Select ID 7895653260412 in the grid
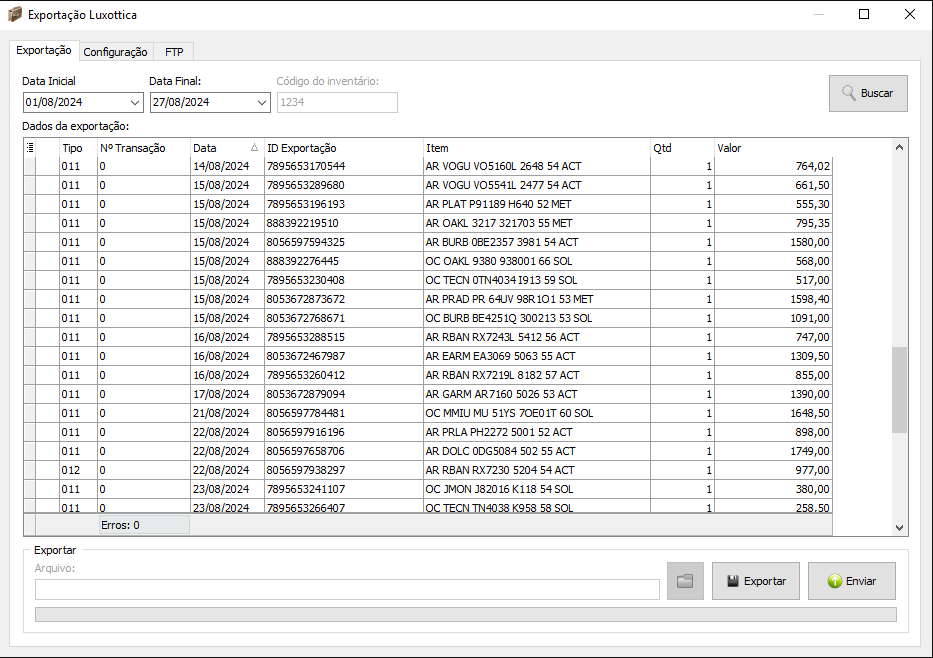Image resolution: width=933 pixels, height=658 pixels. coord(343,375)
